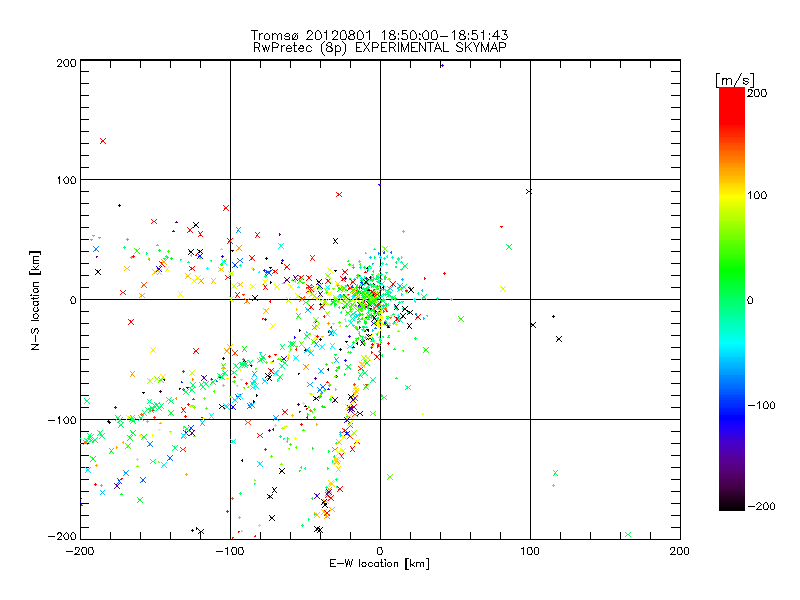Click the isolated red X marker in the upper-left plot area
800x600 pixels.
103,141
